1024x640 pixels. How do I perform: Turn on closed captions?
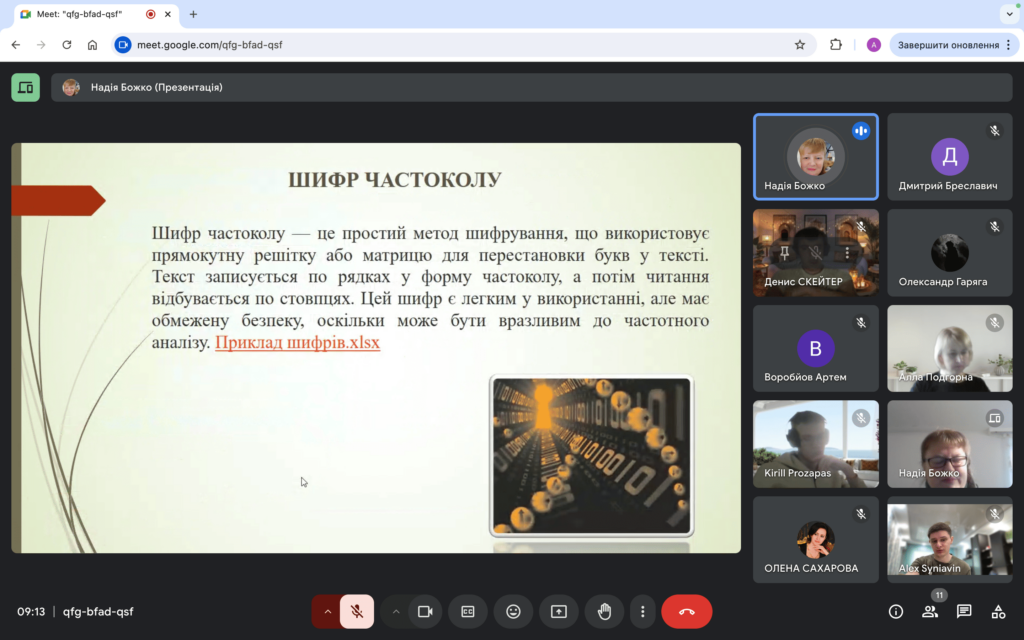(x=468, y=612)
